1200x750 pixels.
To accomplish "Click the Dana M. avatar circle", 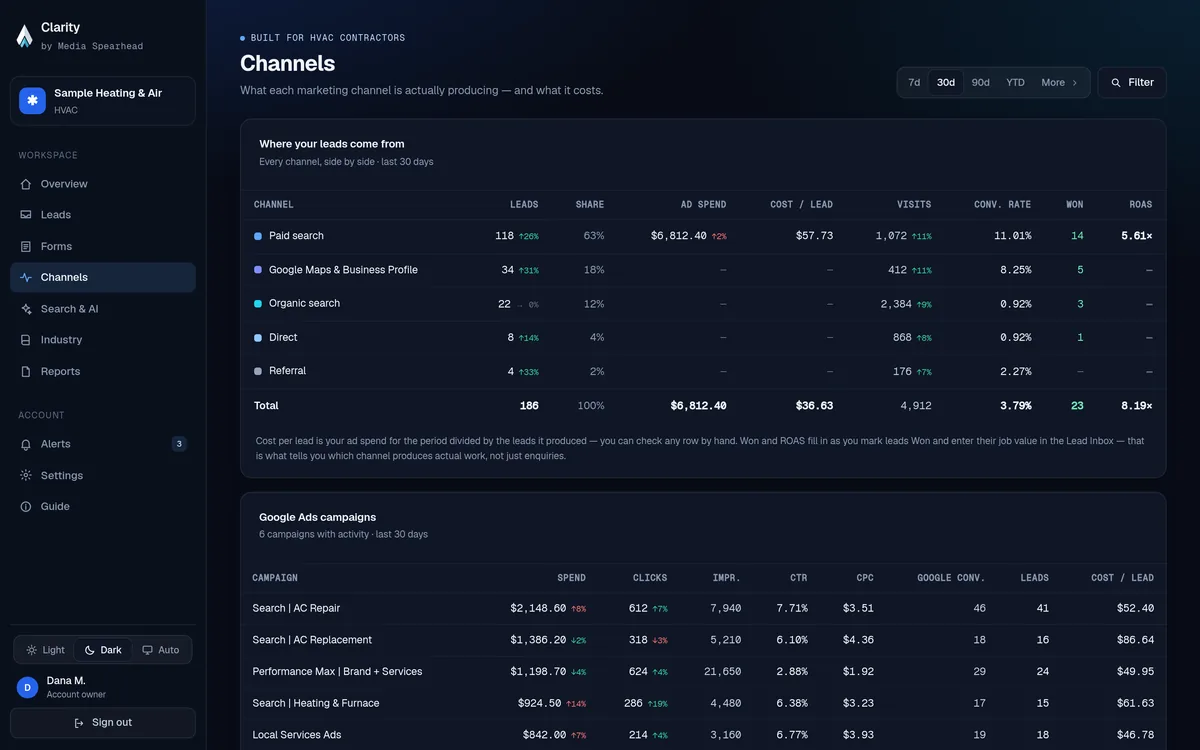I will 28,687.
